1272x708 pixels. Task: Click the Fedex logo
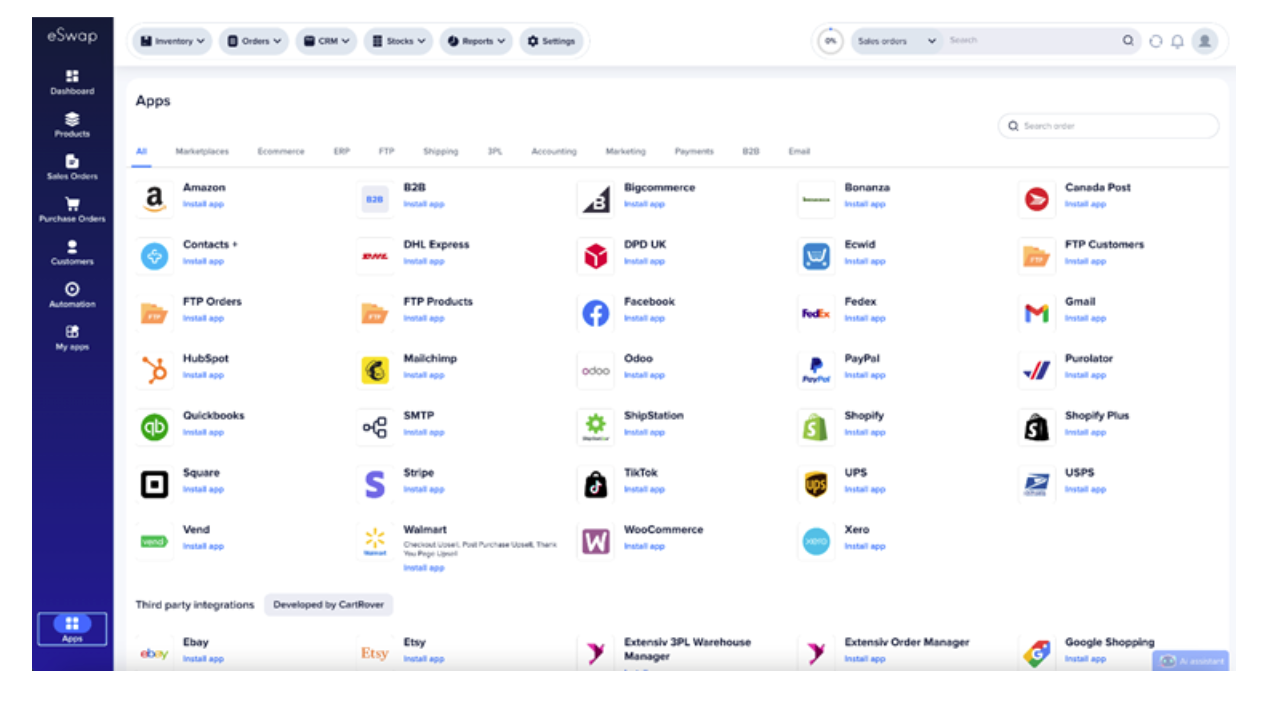click(816, 313)
